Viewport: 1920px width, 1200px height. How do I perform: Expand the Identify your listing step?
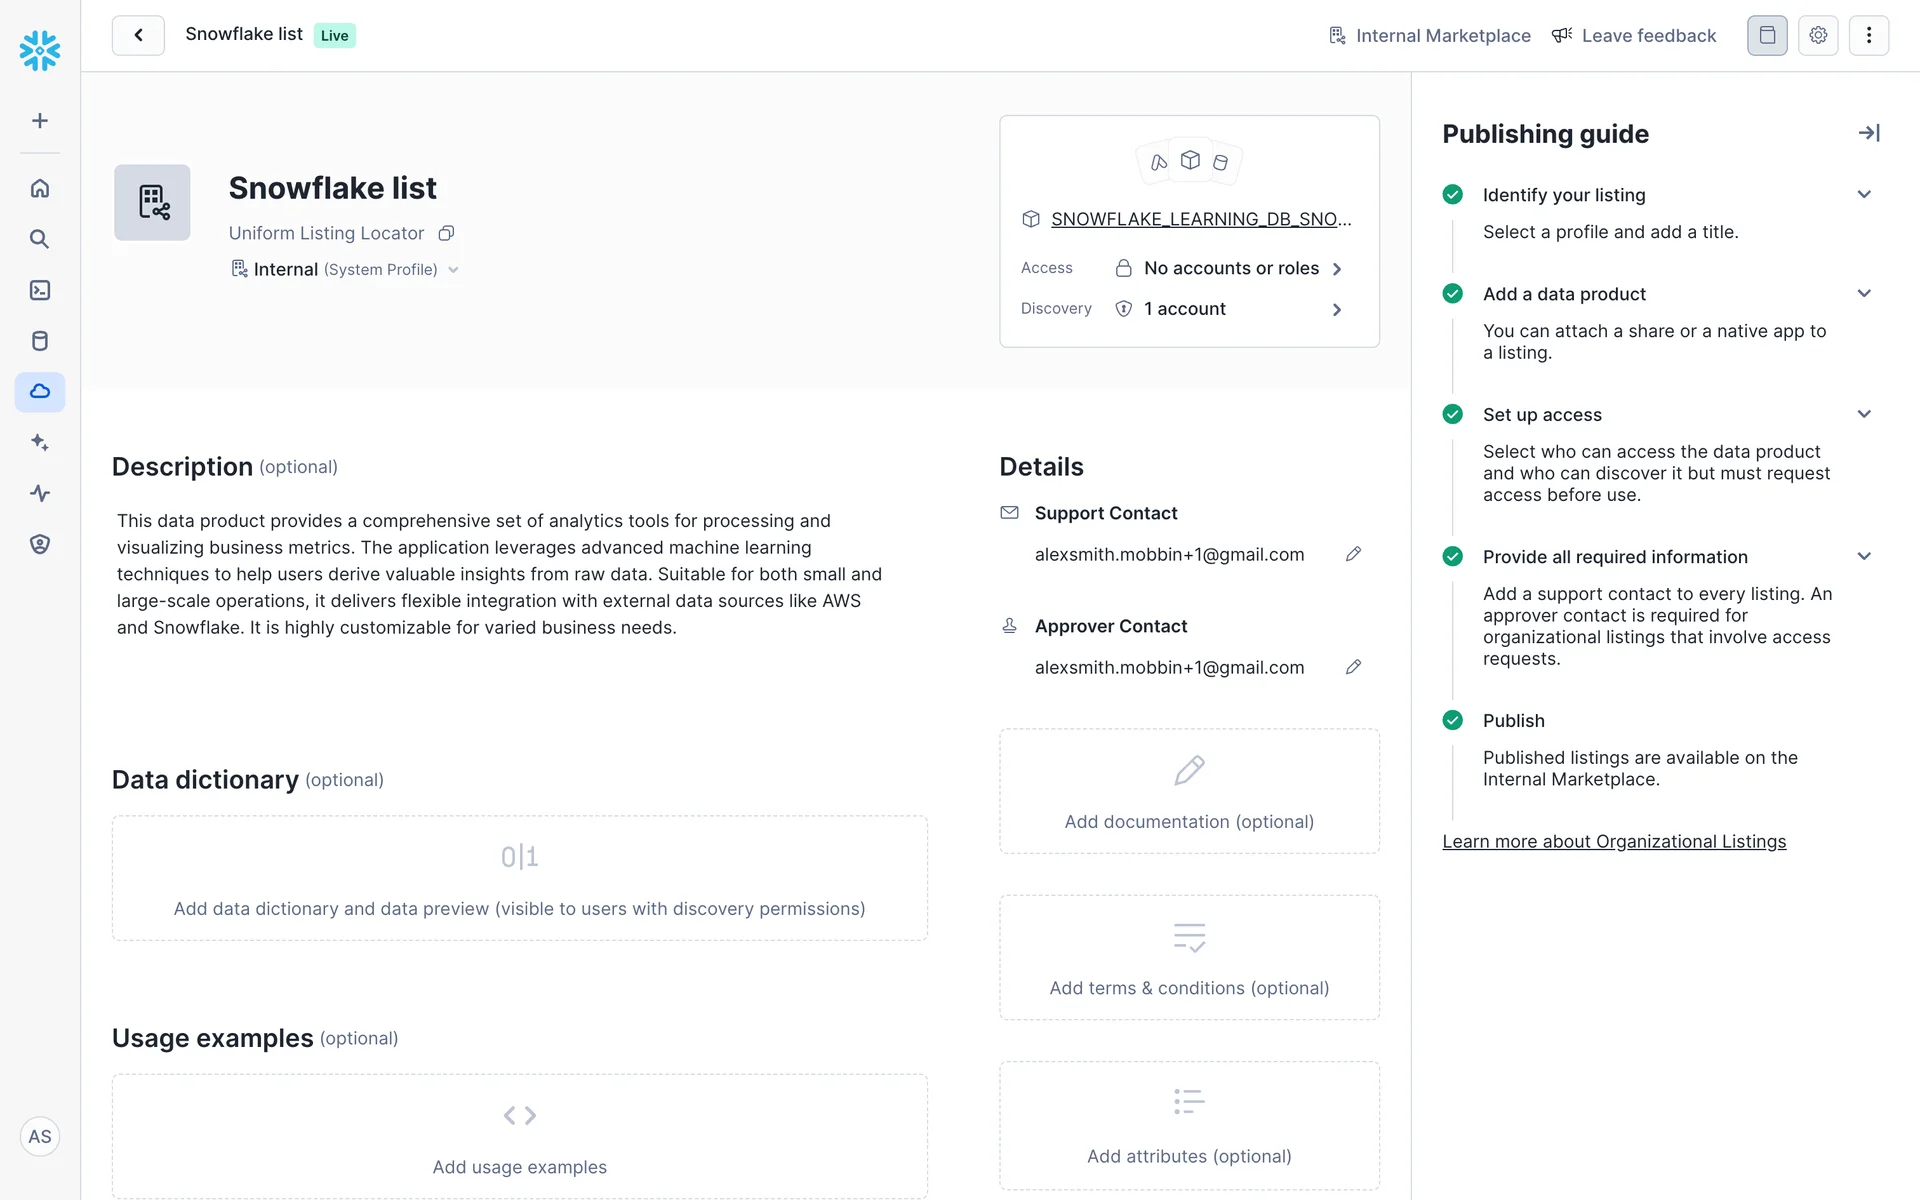(1864, 195)
